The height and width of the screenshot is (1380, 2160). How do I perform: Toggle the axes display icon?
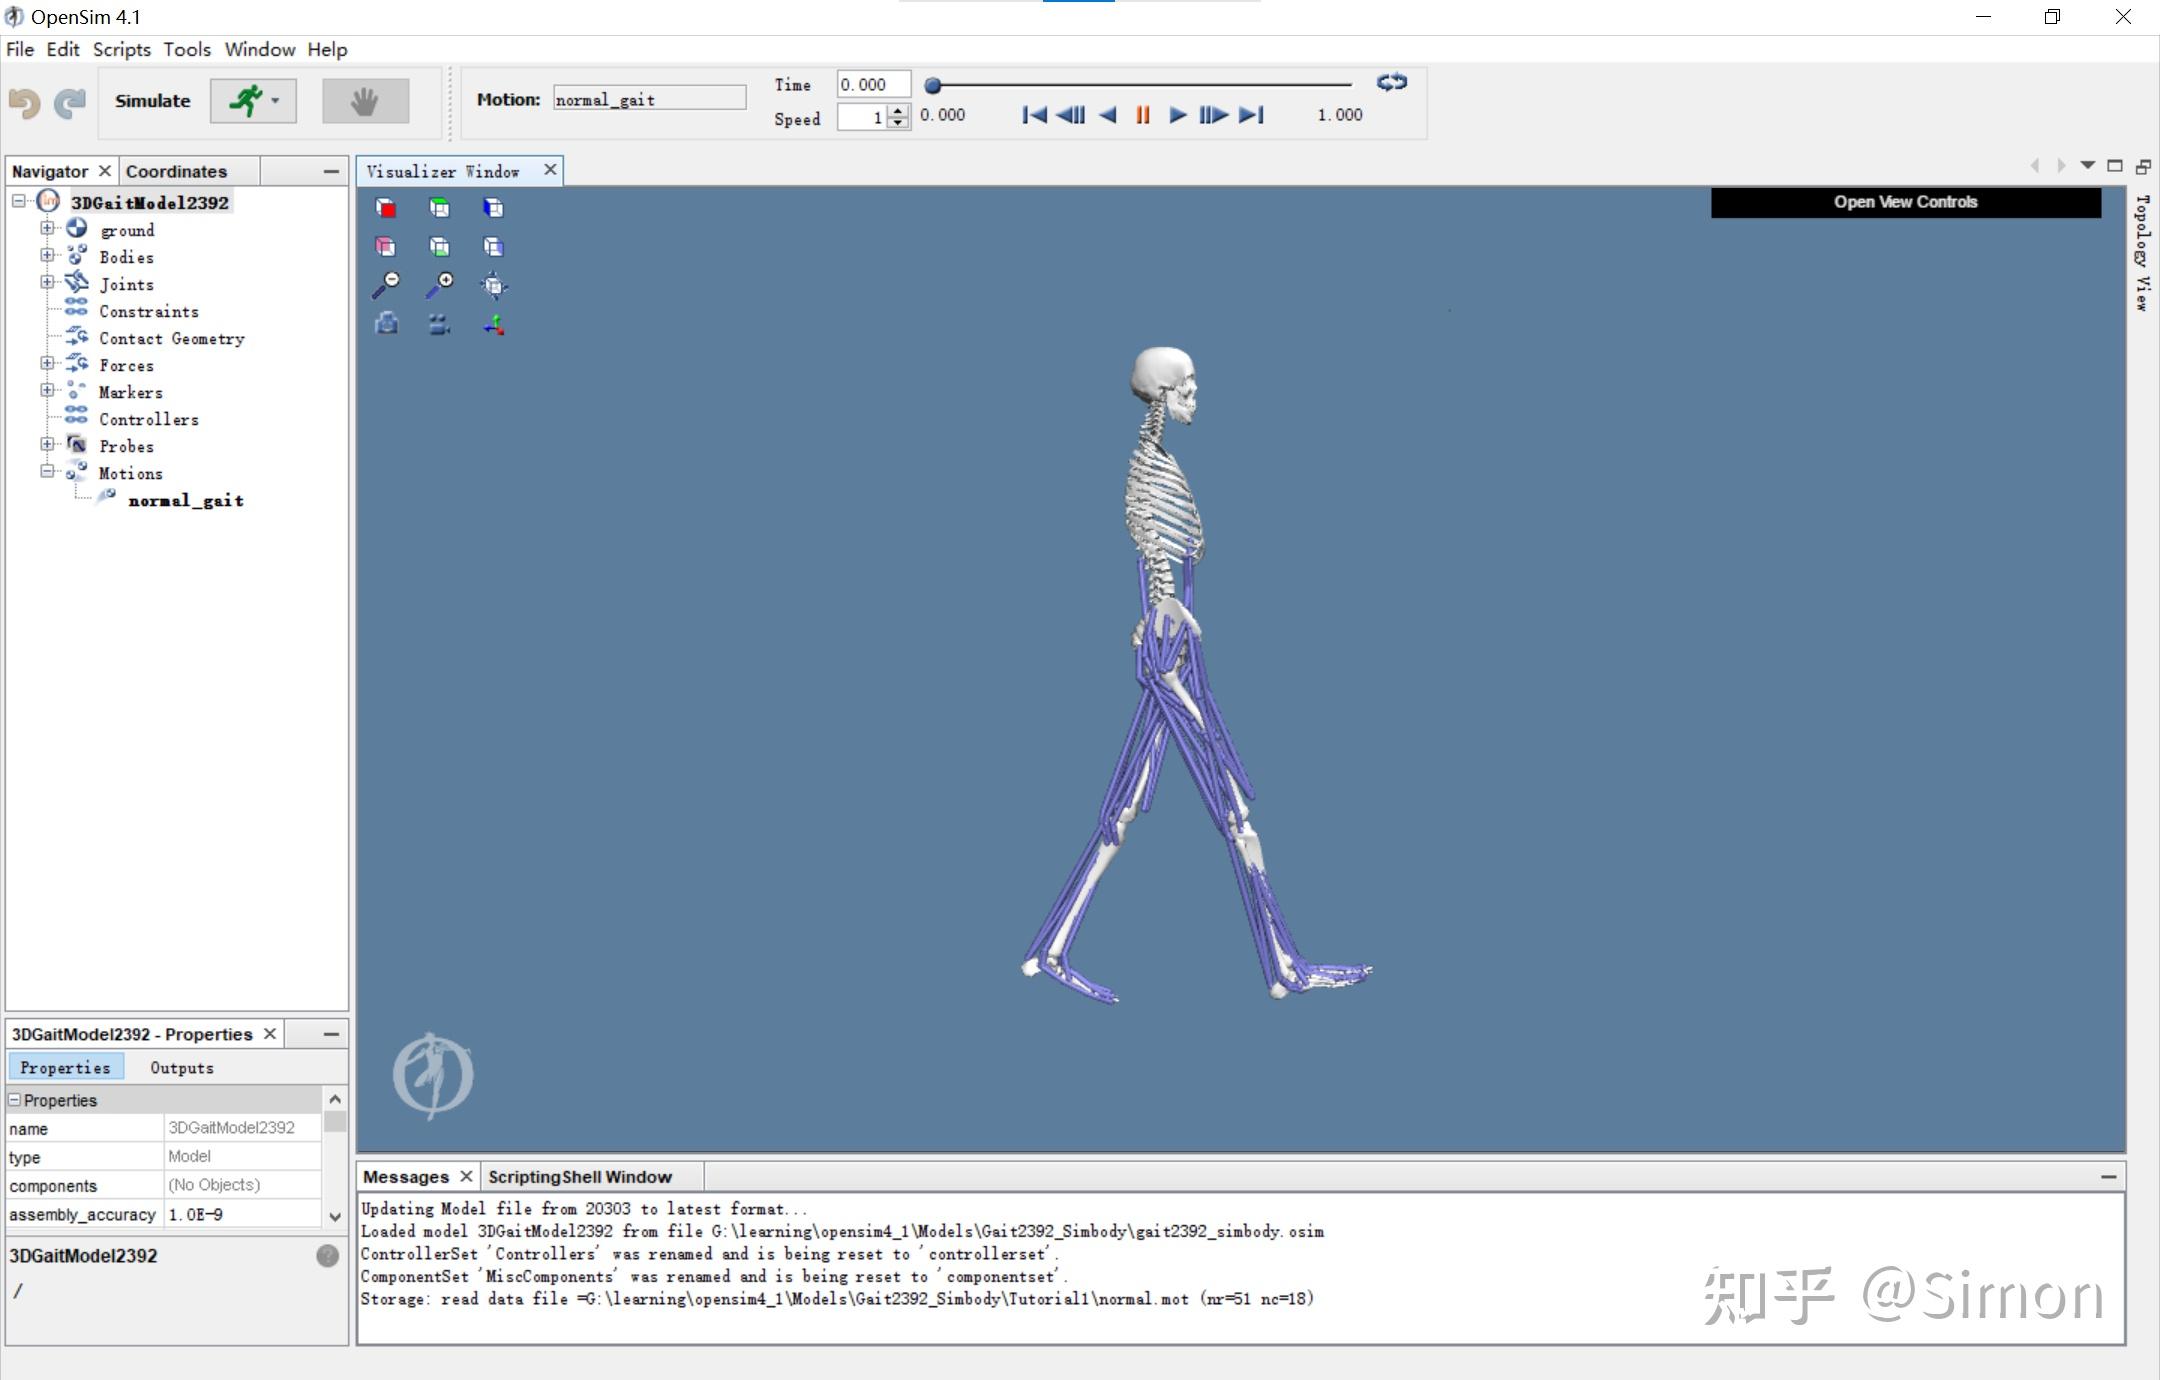click(493, 324)
